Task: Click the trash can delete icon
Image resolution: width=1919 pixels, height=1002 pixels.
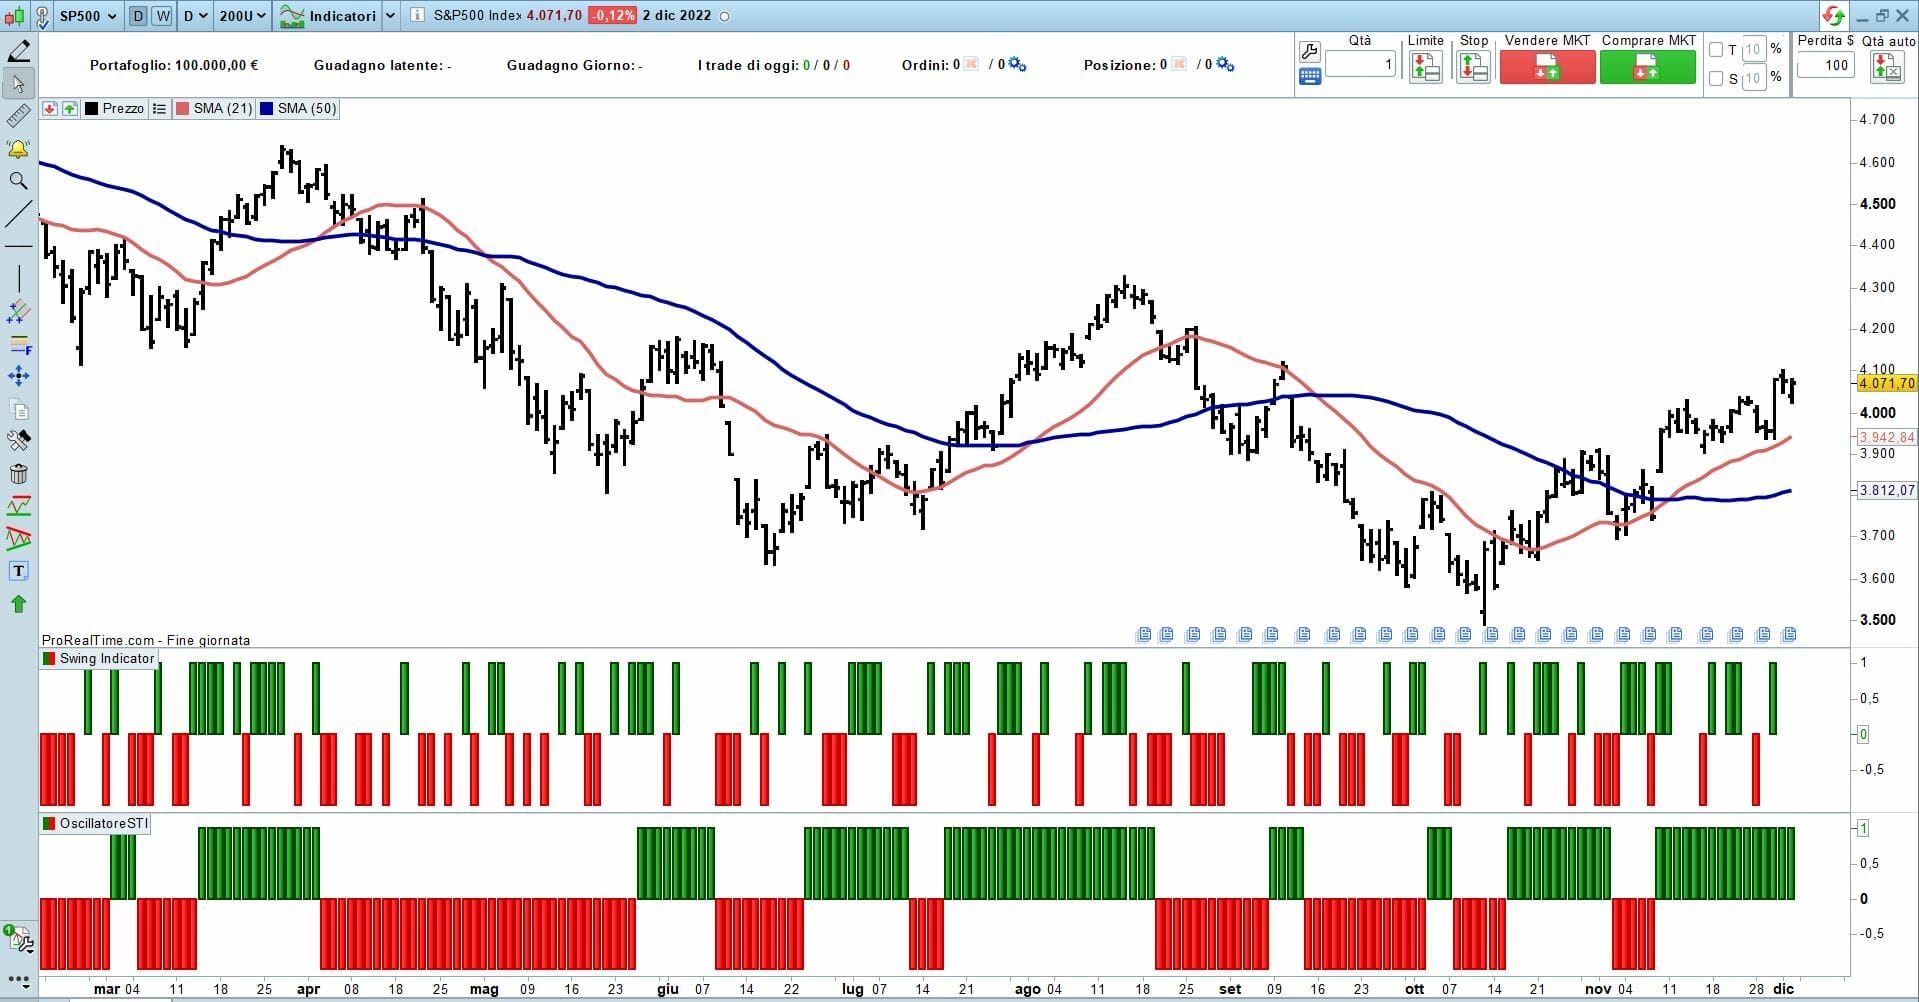Action: pyautogui.click(x=18, y=474)
